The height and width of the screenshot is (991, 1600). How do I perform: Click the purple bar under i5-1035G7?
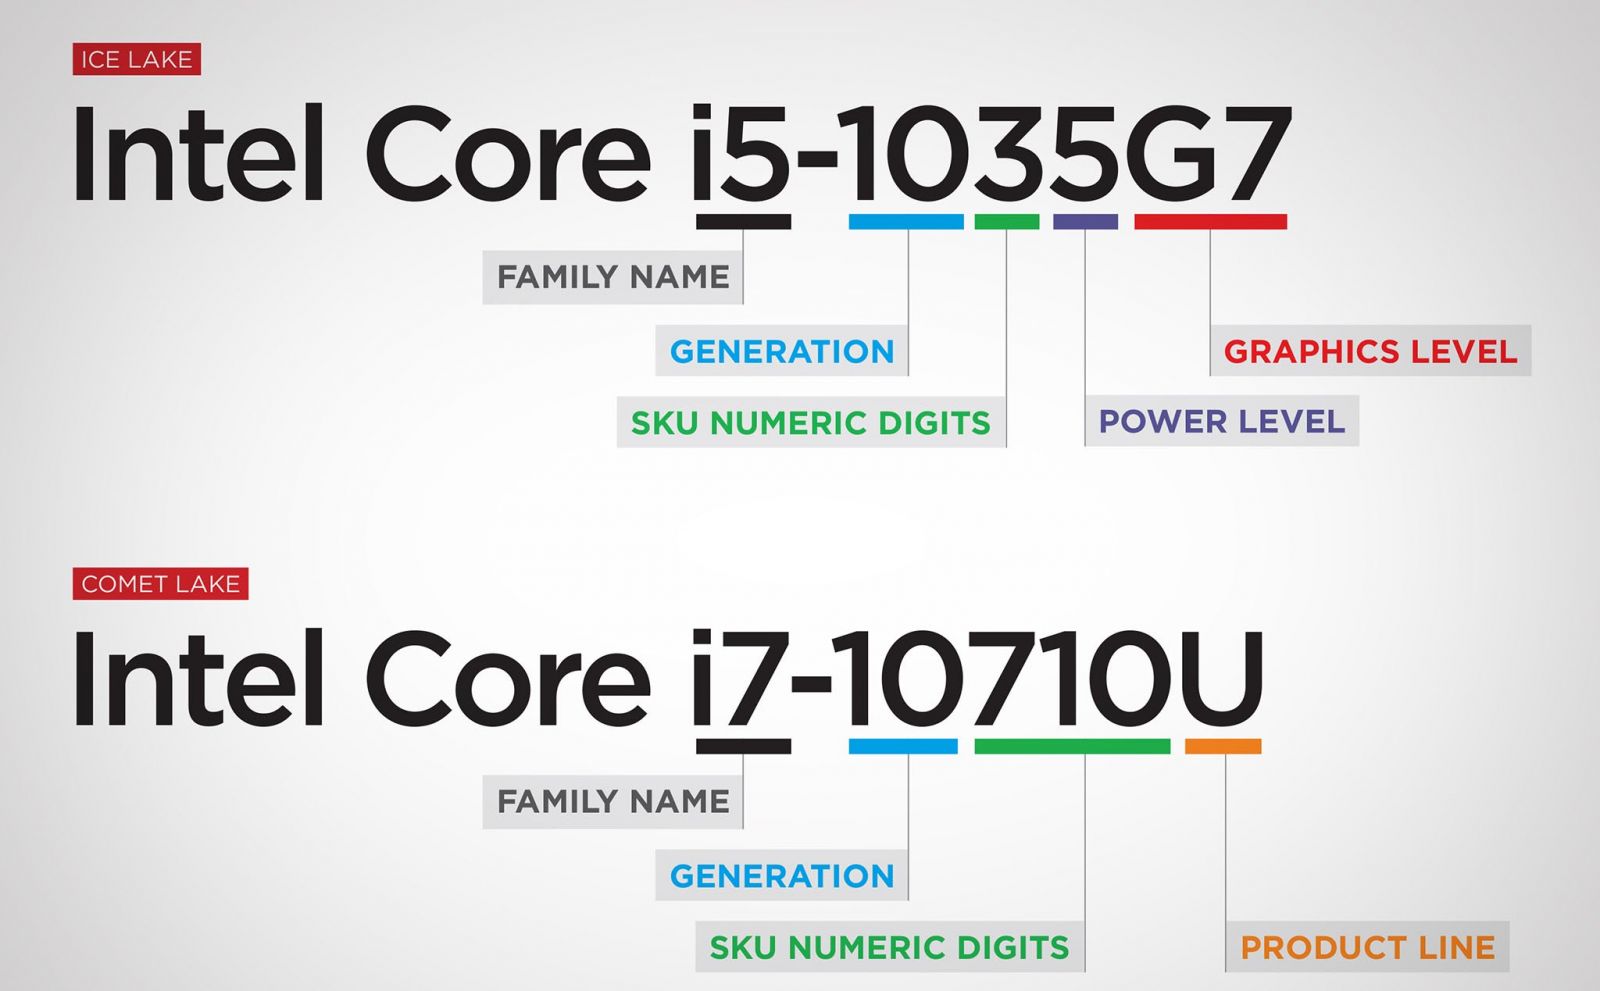(1085, 222)
